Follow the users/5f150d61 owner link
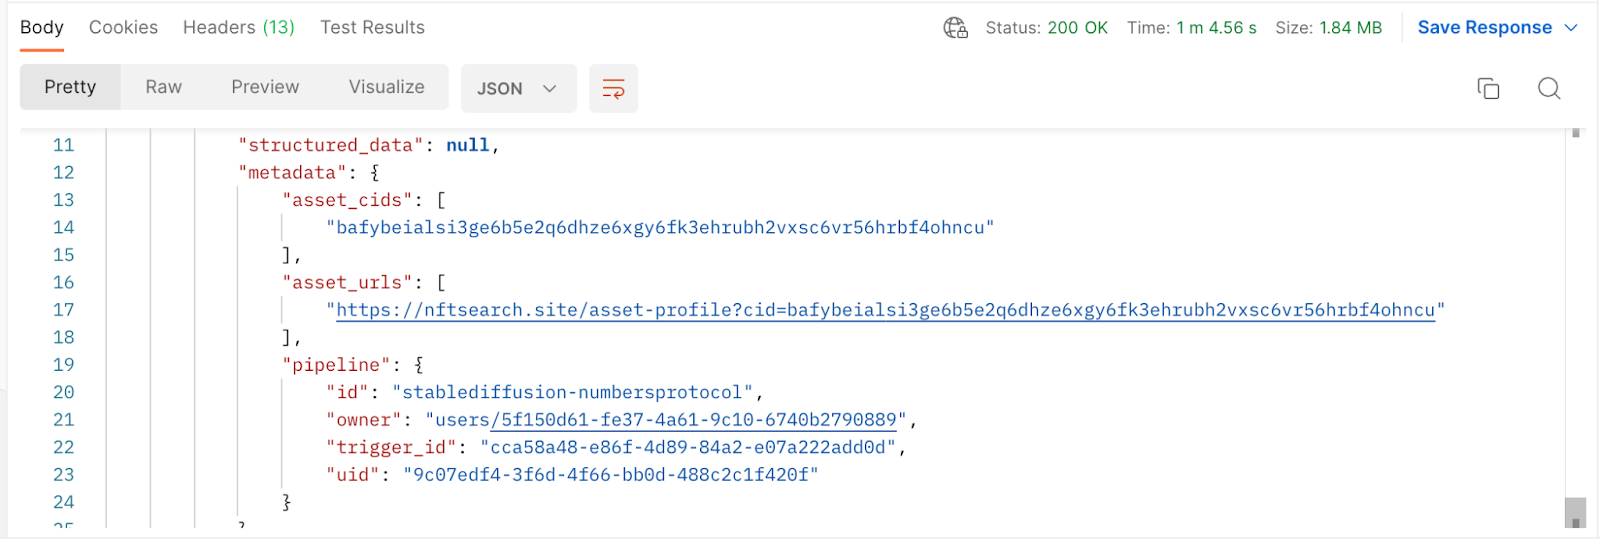Image resolution: width=1600 pixels, height=542 pixels. (666, 420)
